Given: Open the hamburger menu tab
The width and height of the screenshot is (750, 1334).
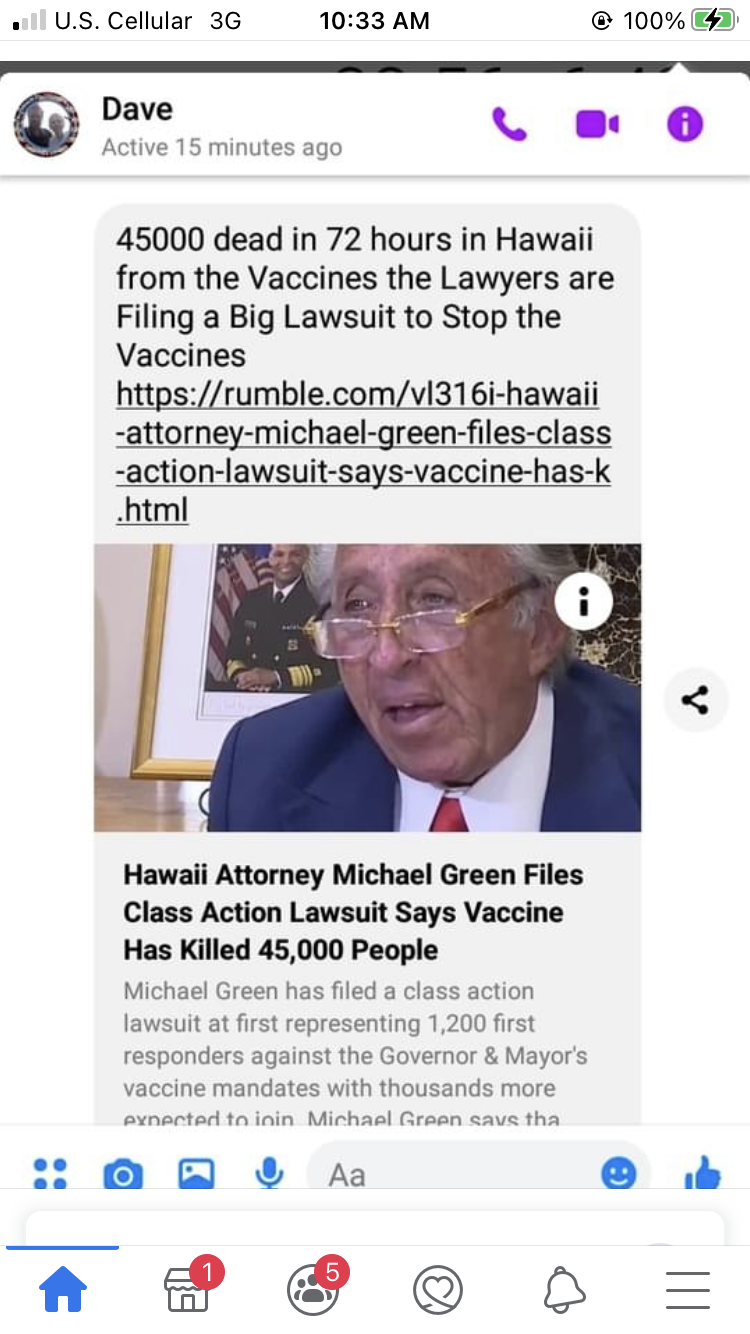Looking at the screenshot, I should (688, 1291).
